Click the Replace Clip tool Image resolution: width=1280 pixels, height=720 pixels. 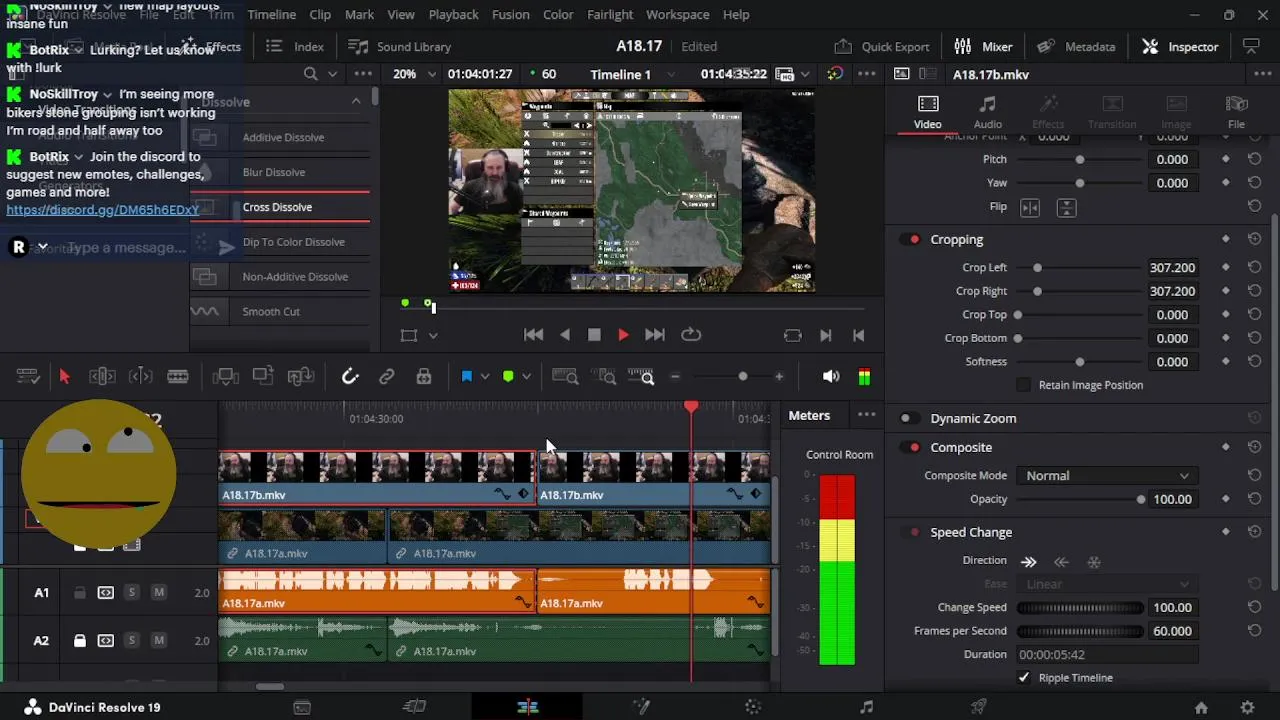(300, 376)
